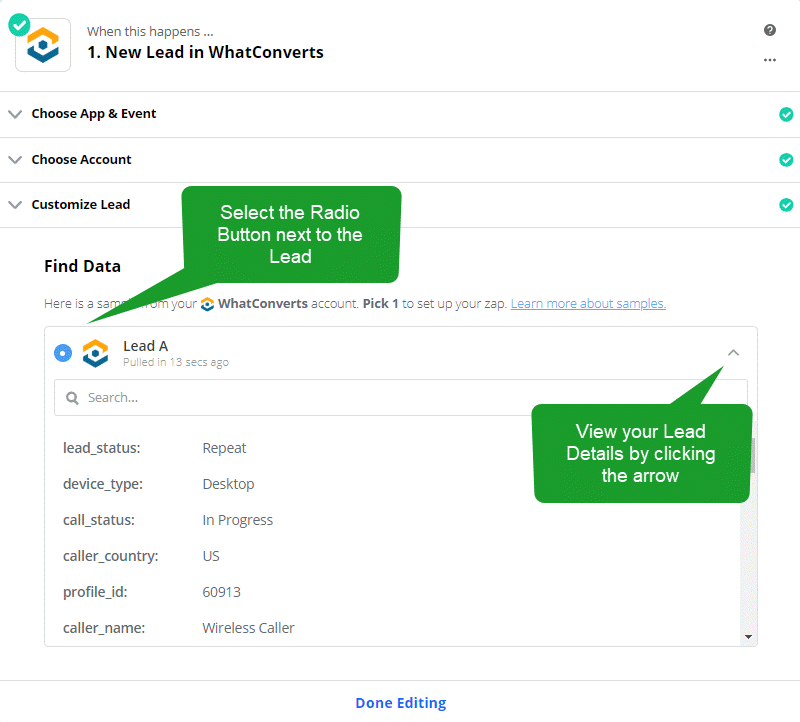Click the device_type field label

103,484
